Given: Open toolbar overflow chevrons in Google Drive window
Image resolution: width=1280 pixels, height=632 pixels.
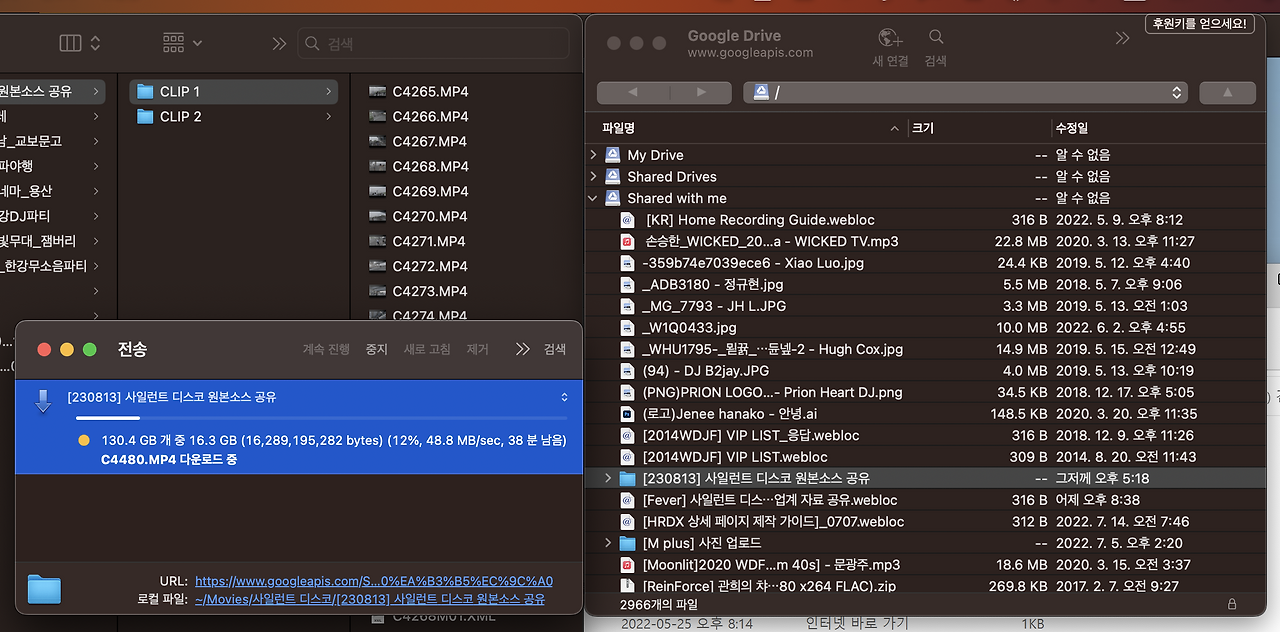Looking at the screenshot, I should (1122, 38).
